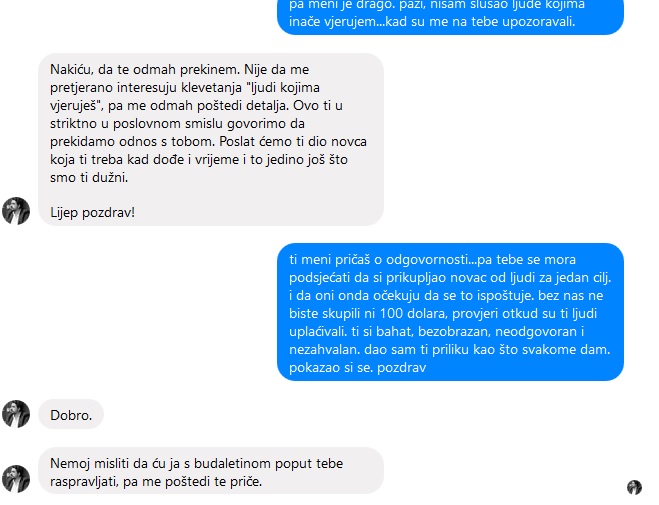Click the quoted phrase "ljudi kojima vjeruješ"
This screenshot has height=505, width=659.
[185, 96]
